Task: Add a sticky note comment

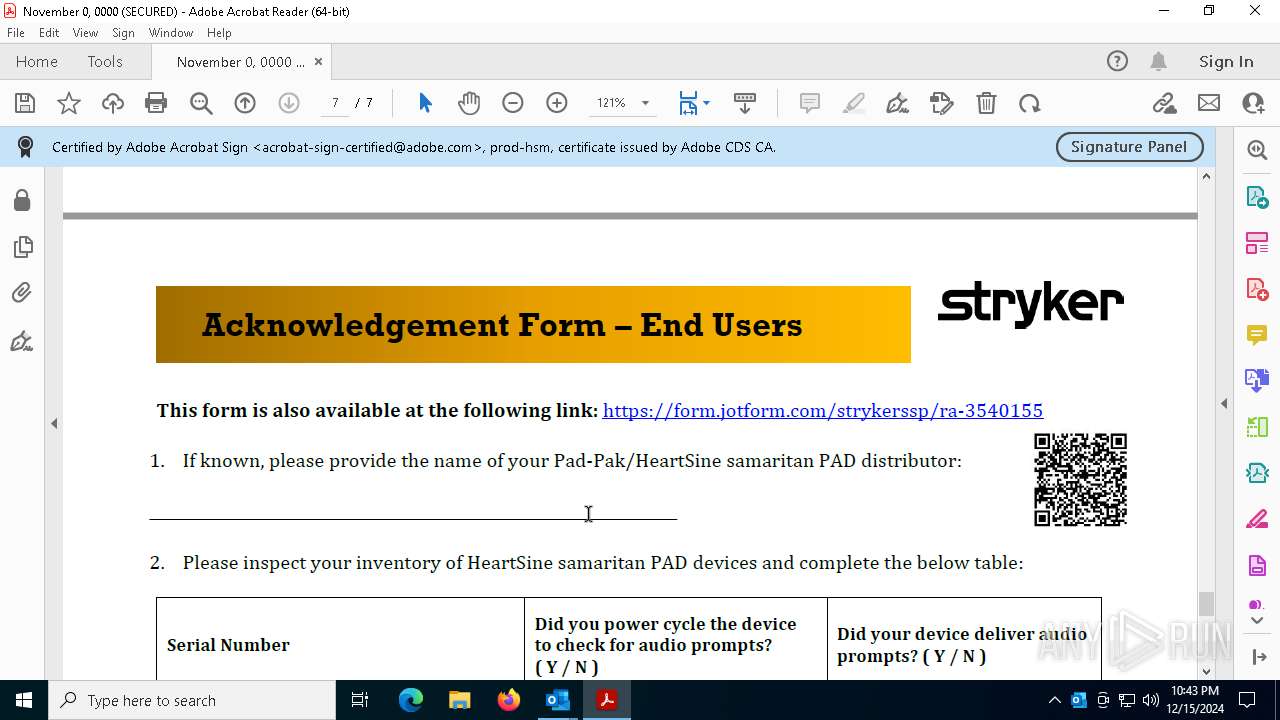Action: coord(810,103)
